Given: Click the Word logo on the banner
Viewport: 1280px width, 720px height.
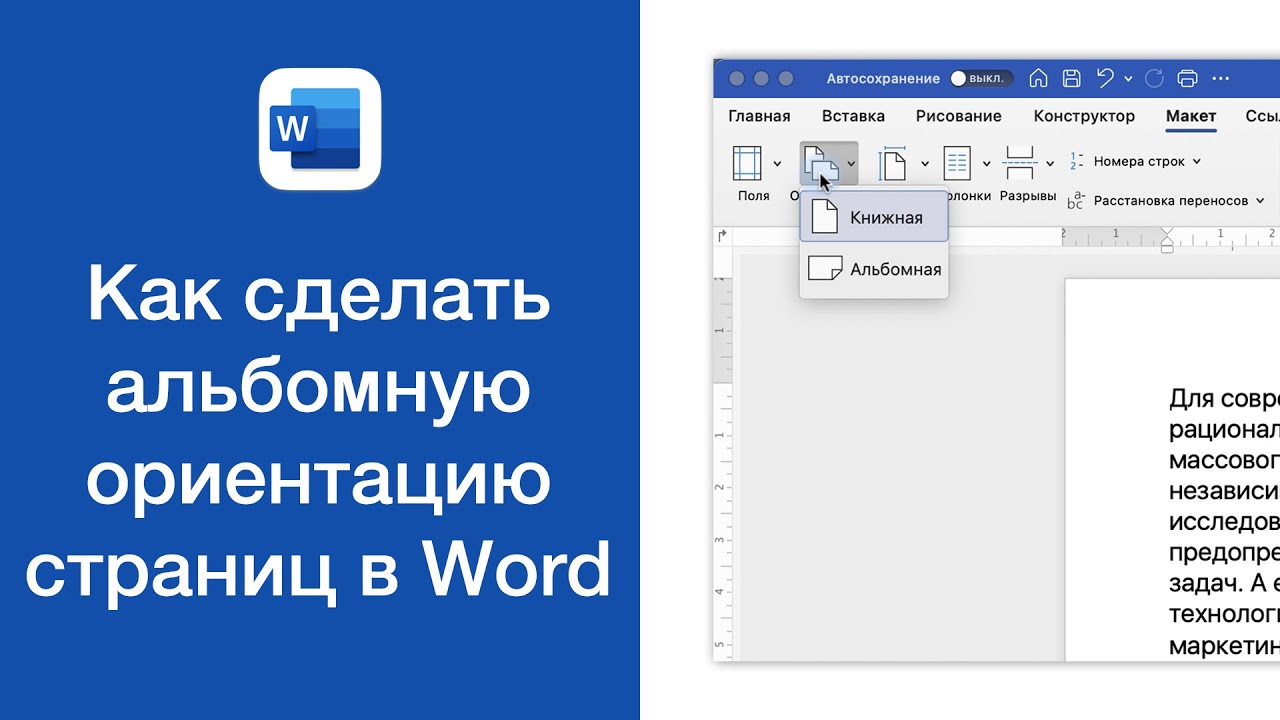Looking at the screenshot, I should [320, 129].
